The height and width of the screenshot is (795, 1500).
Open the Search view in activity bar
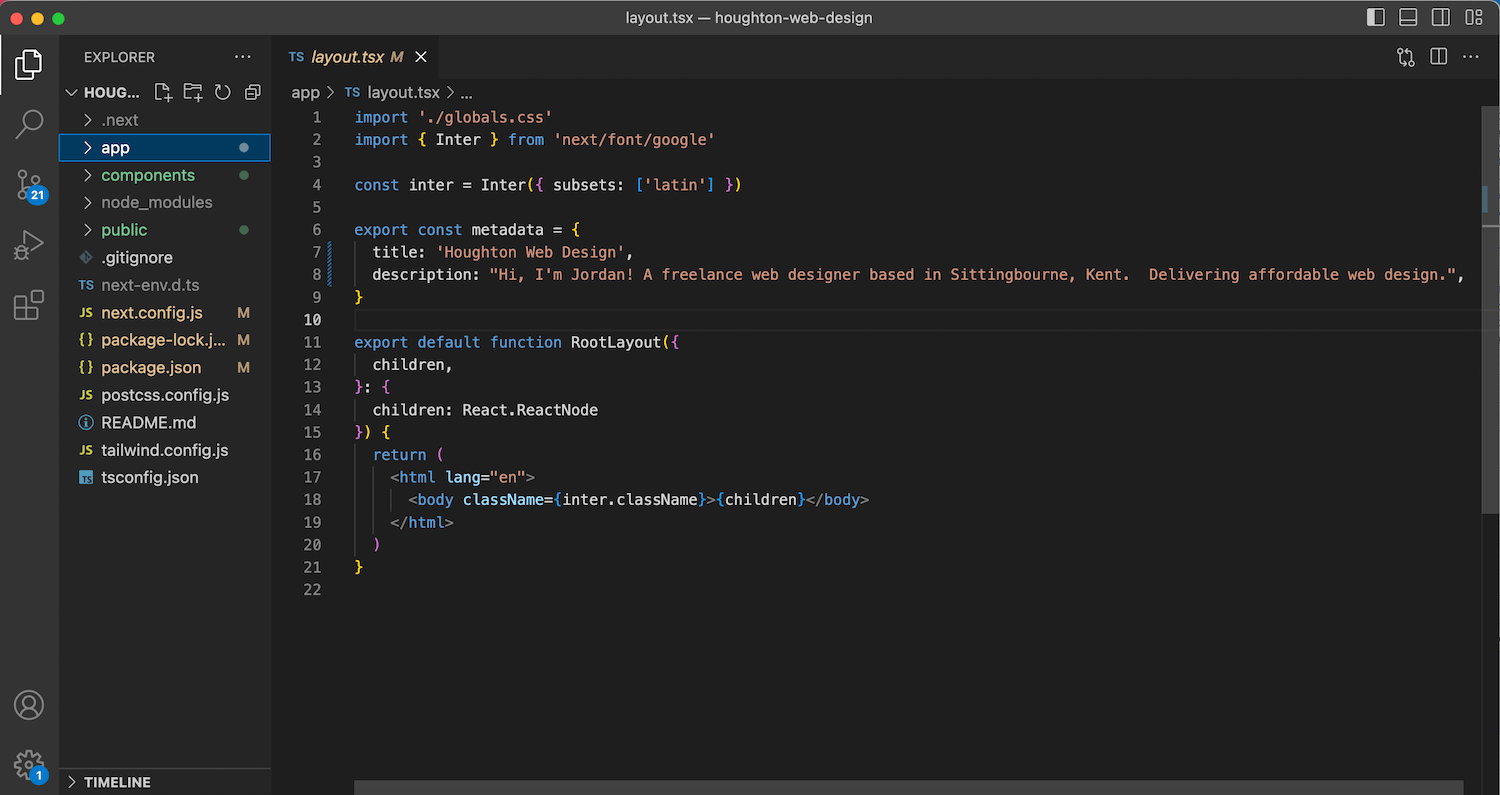[29, 124]
